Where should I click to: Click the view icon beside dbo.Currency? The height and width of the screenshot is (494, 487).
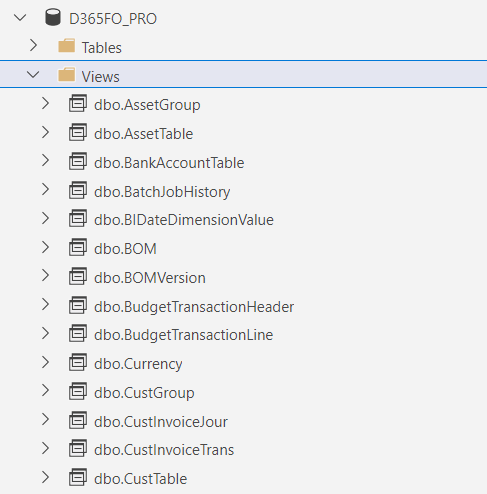tap(78, 362)
